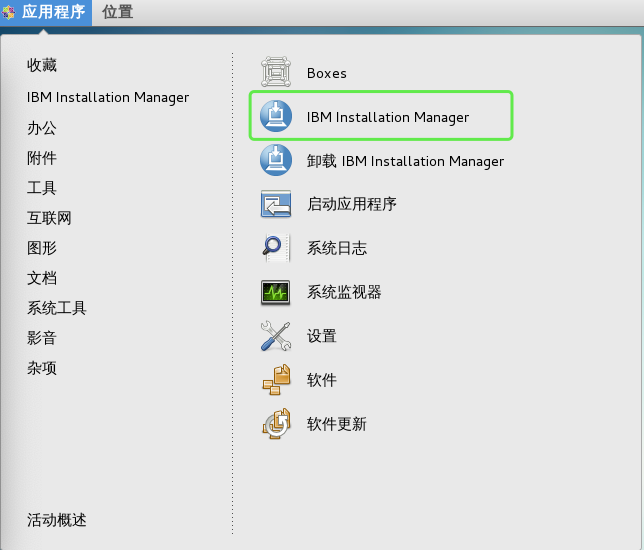
Task: Launch IBM Installation Manager via highlighted label
Action: click(388, 117)
